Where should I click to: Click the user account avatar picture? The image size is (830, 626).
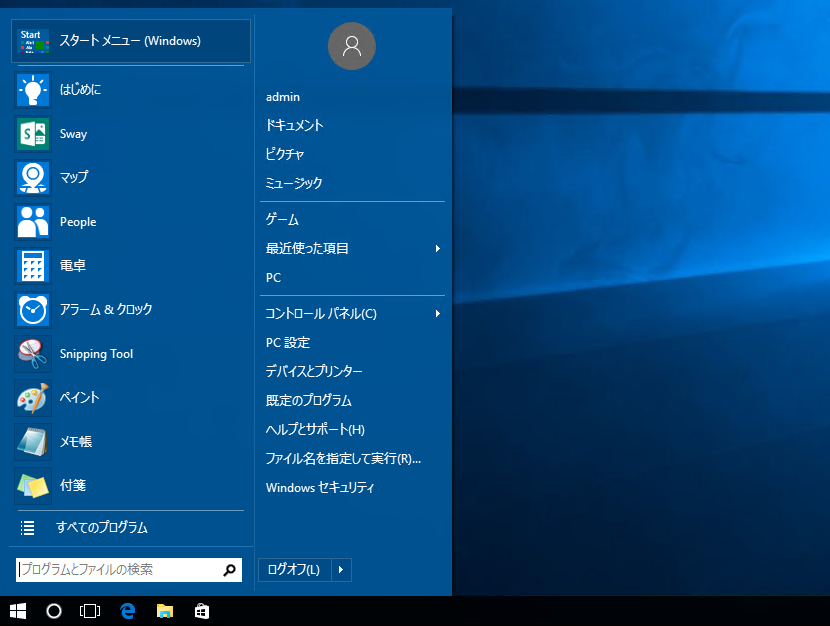(351, 46)
